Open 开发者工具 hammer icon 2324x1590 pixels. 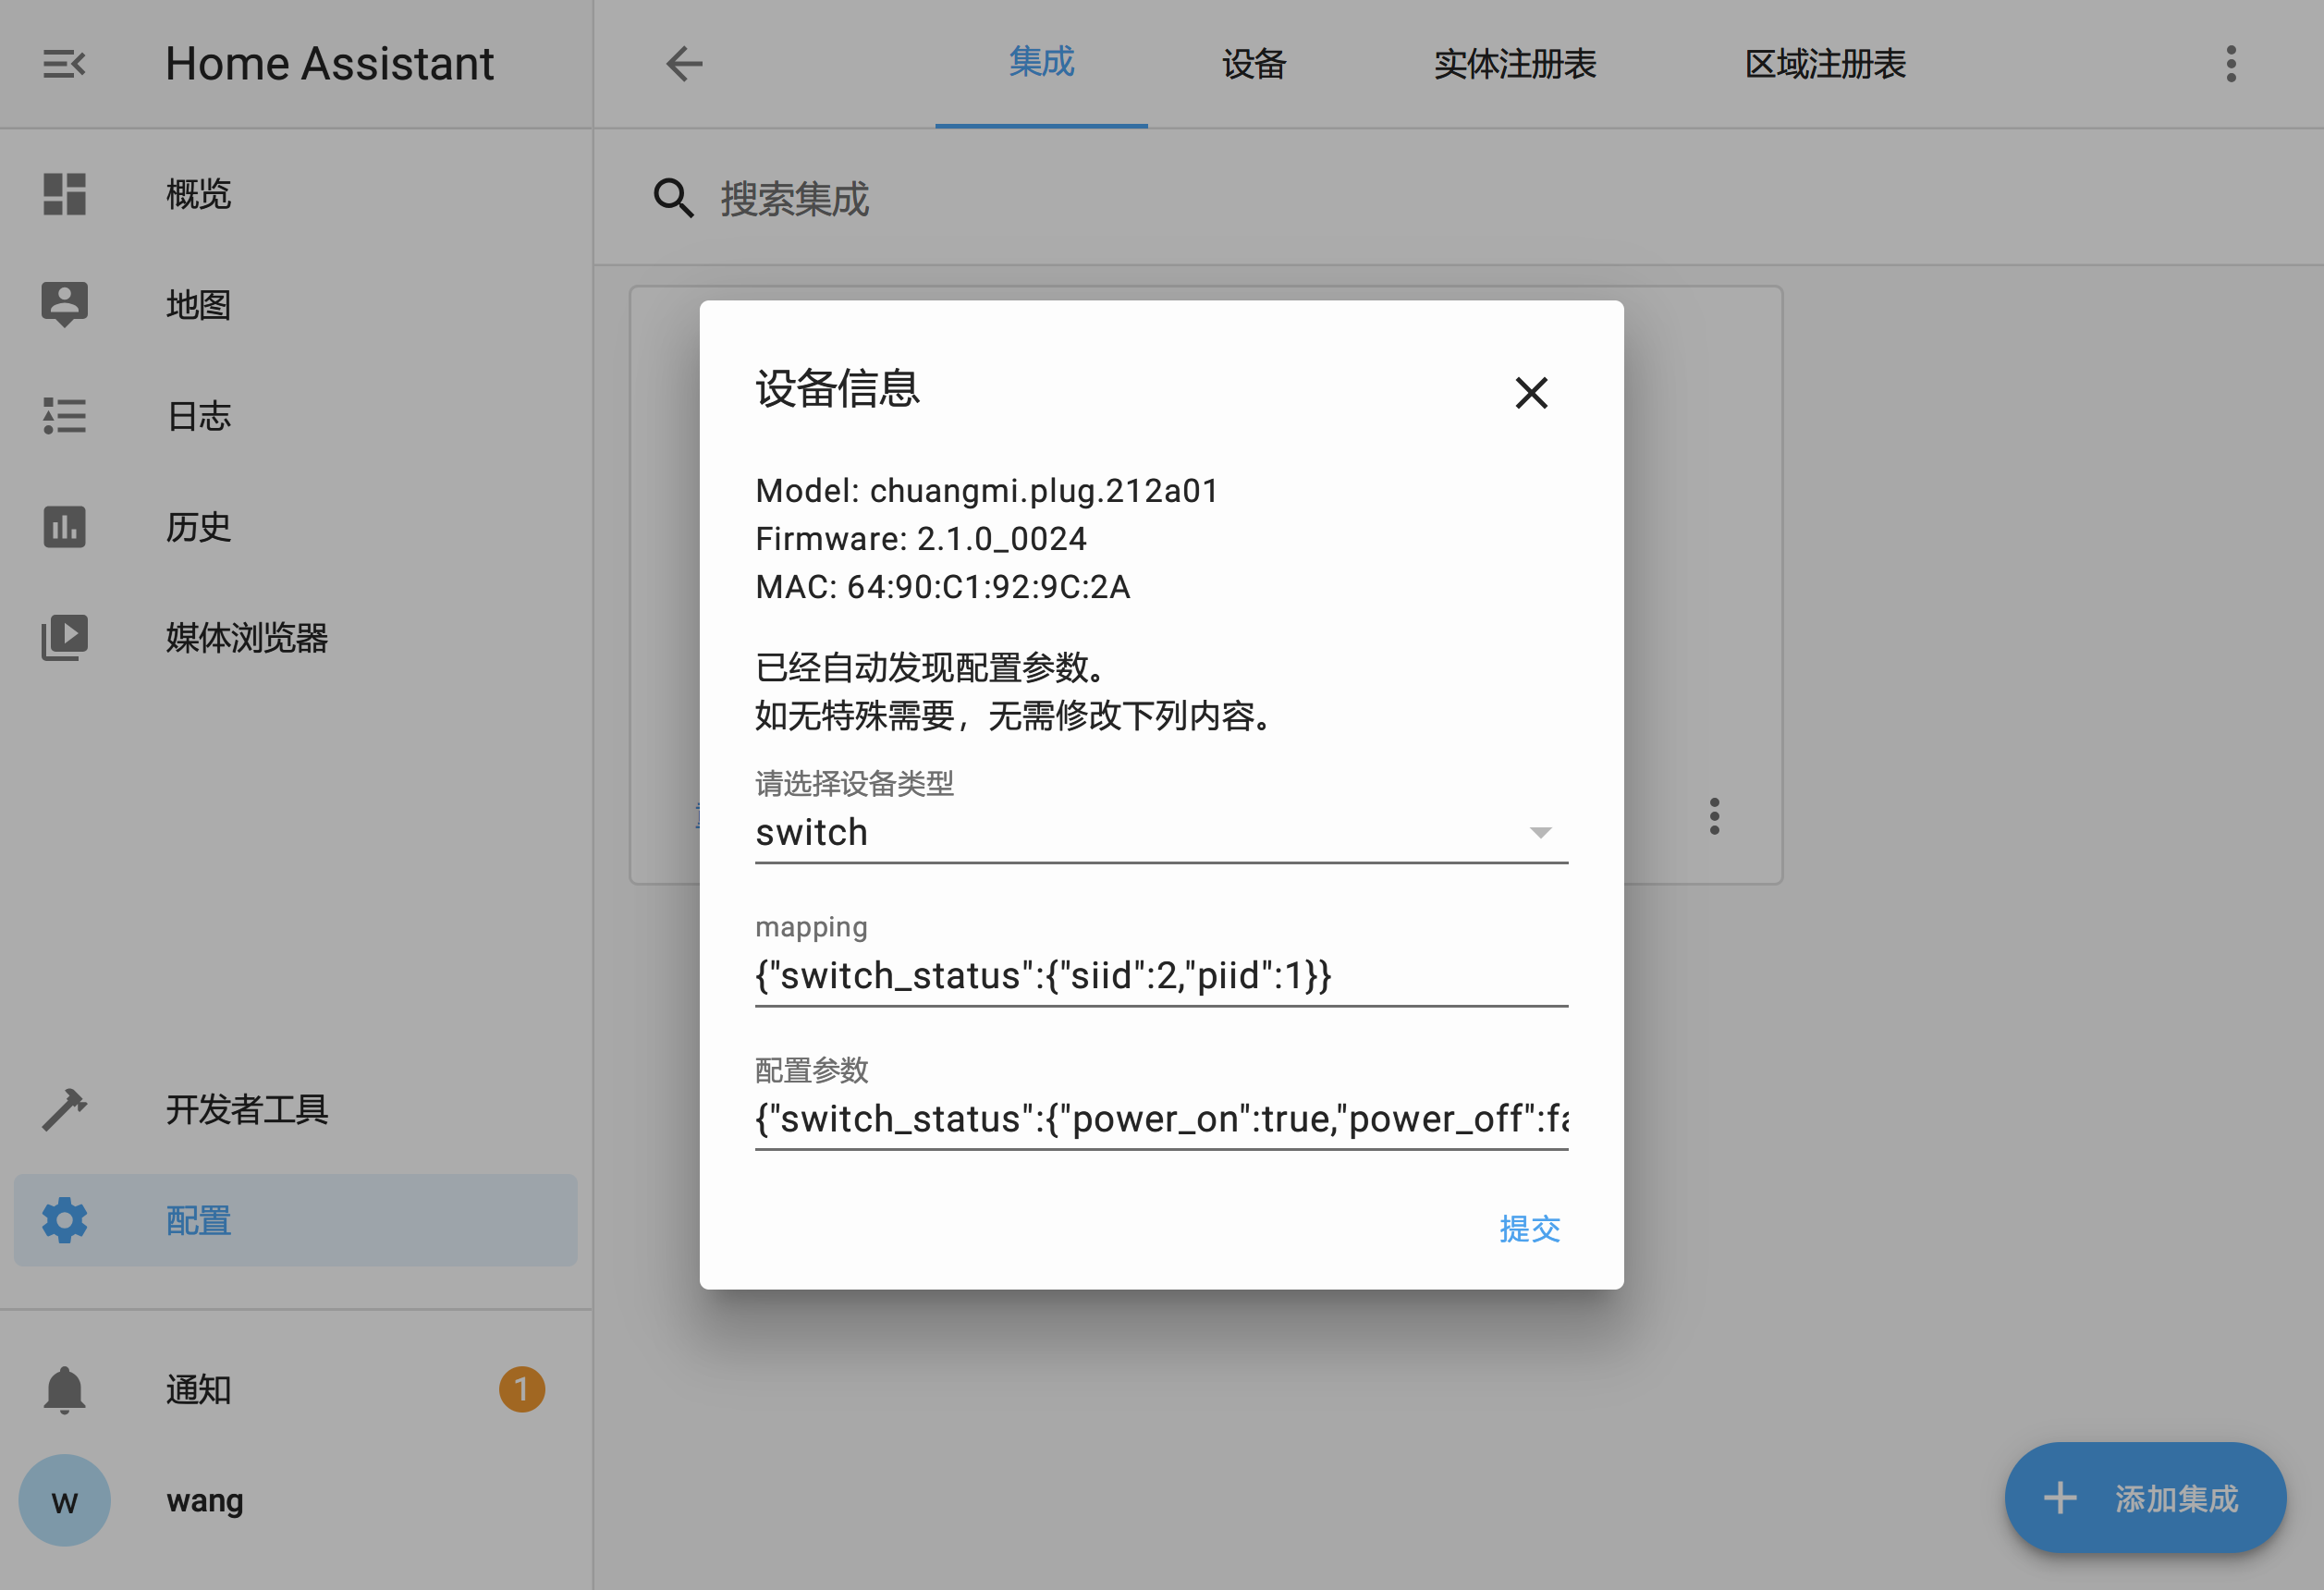click(64, 1109)
